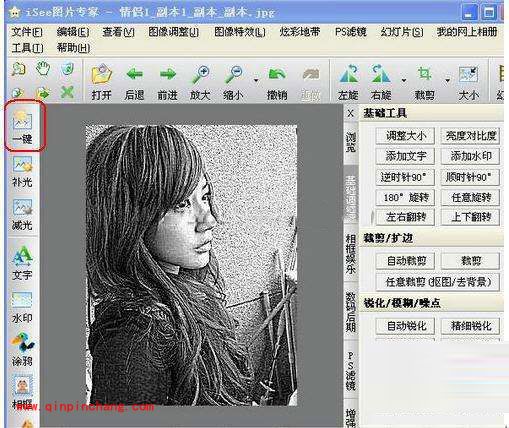Open the 文件(F) menu
Screen dimensions: 509x428
(27, 32)
